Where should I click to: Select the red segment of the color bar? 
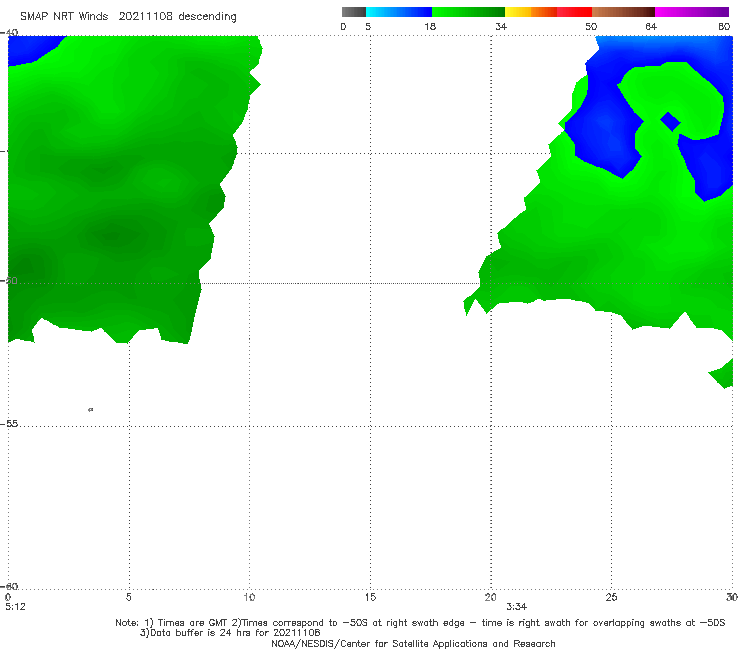tap(574, 12)
